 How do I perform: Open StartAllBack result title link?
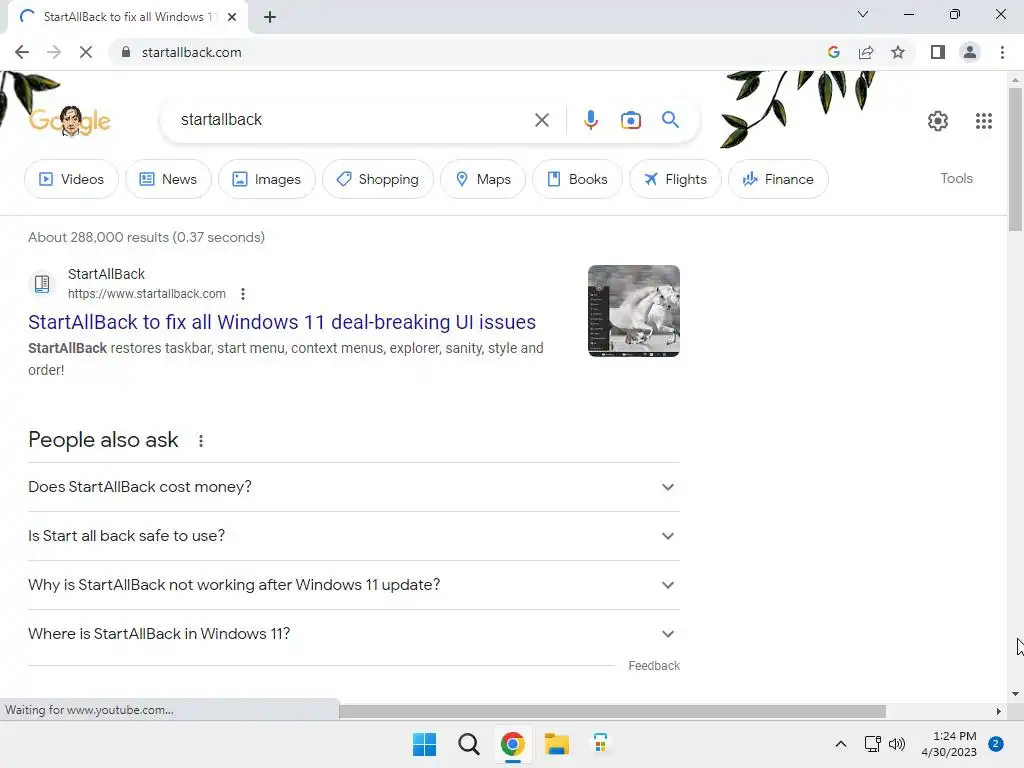tap(282, 322)
